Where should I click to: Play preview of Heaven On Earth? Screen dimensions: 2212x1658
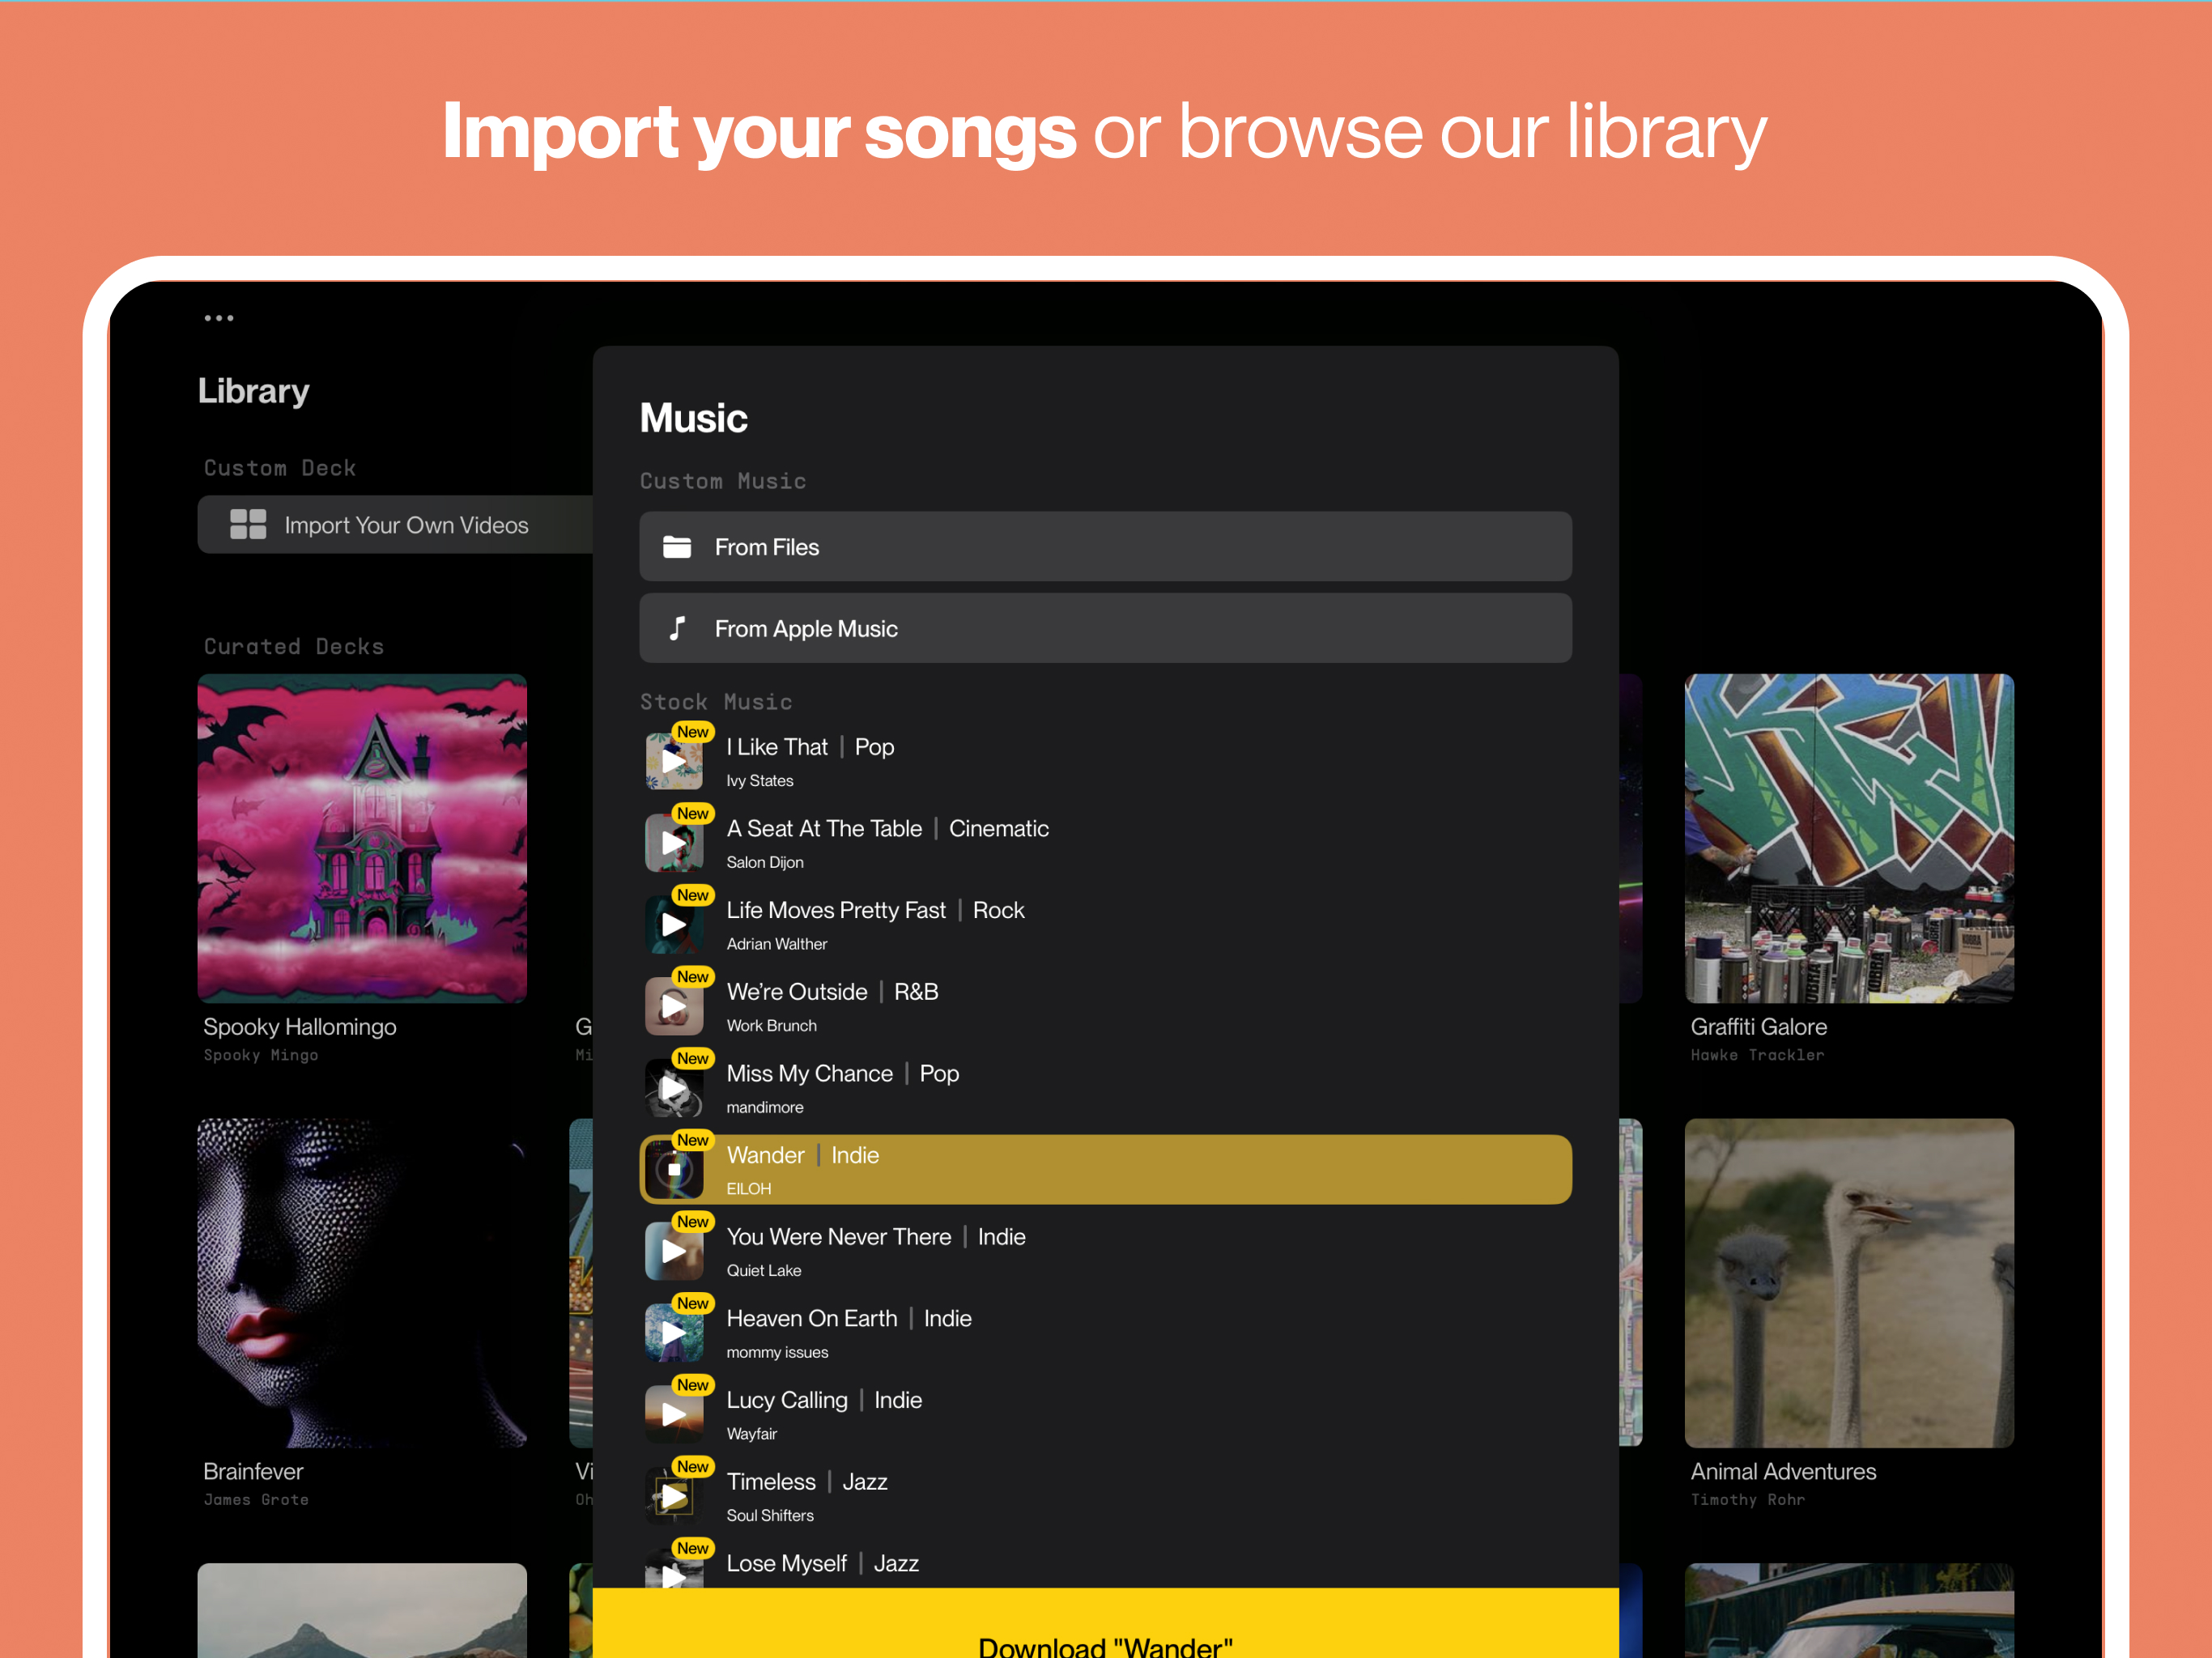coord(674,1333)
